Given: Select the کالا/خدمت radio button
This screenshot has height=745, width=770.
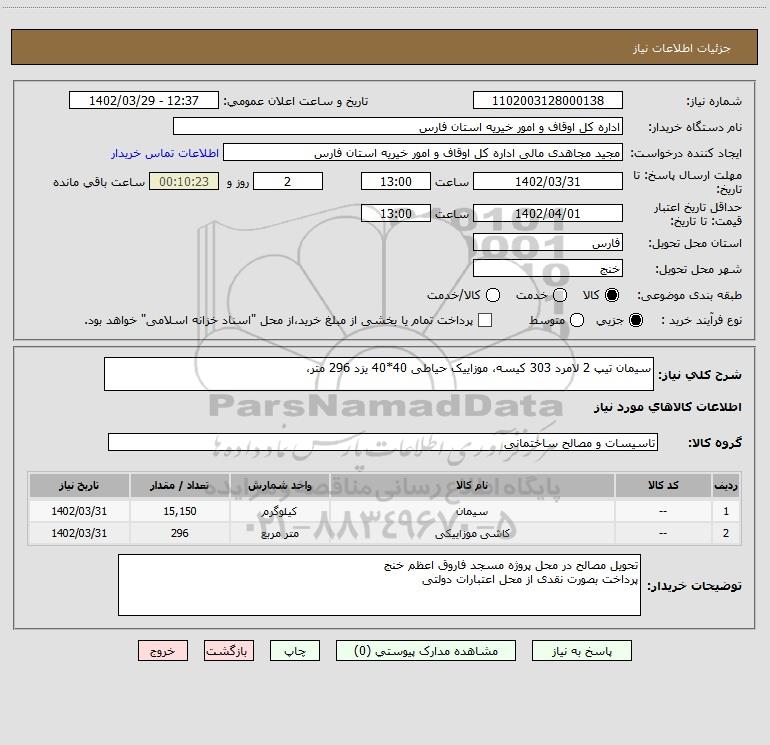Looking at the screenshot, I should [x=493, y=295].
